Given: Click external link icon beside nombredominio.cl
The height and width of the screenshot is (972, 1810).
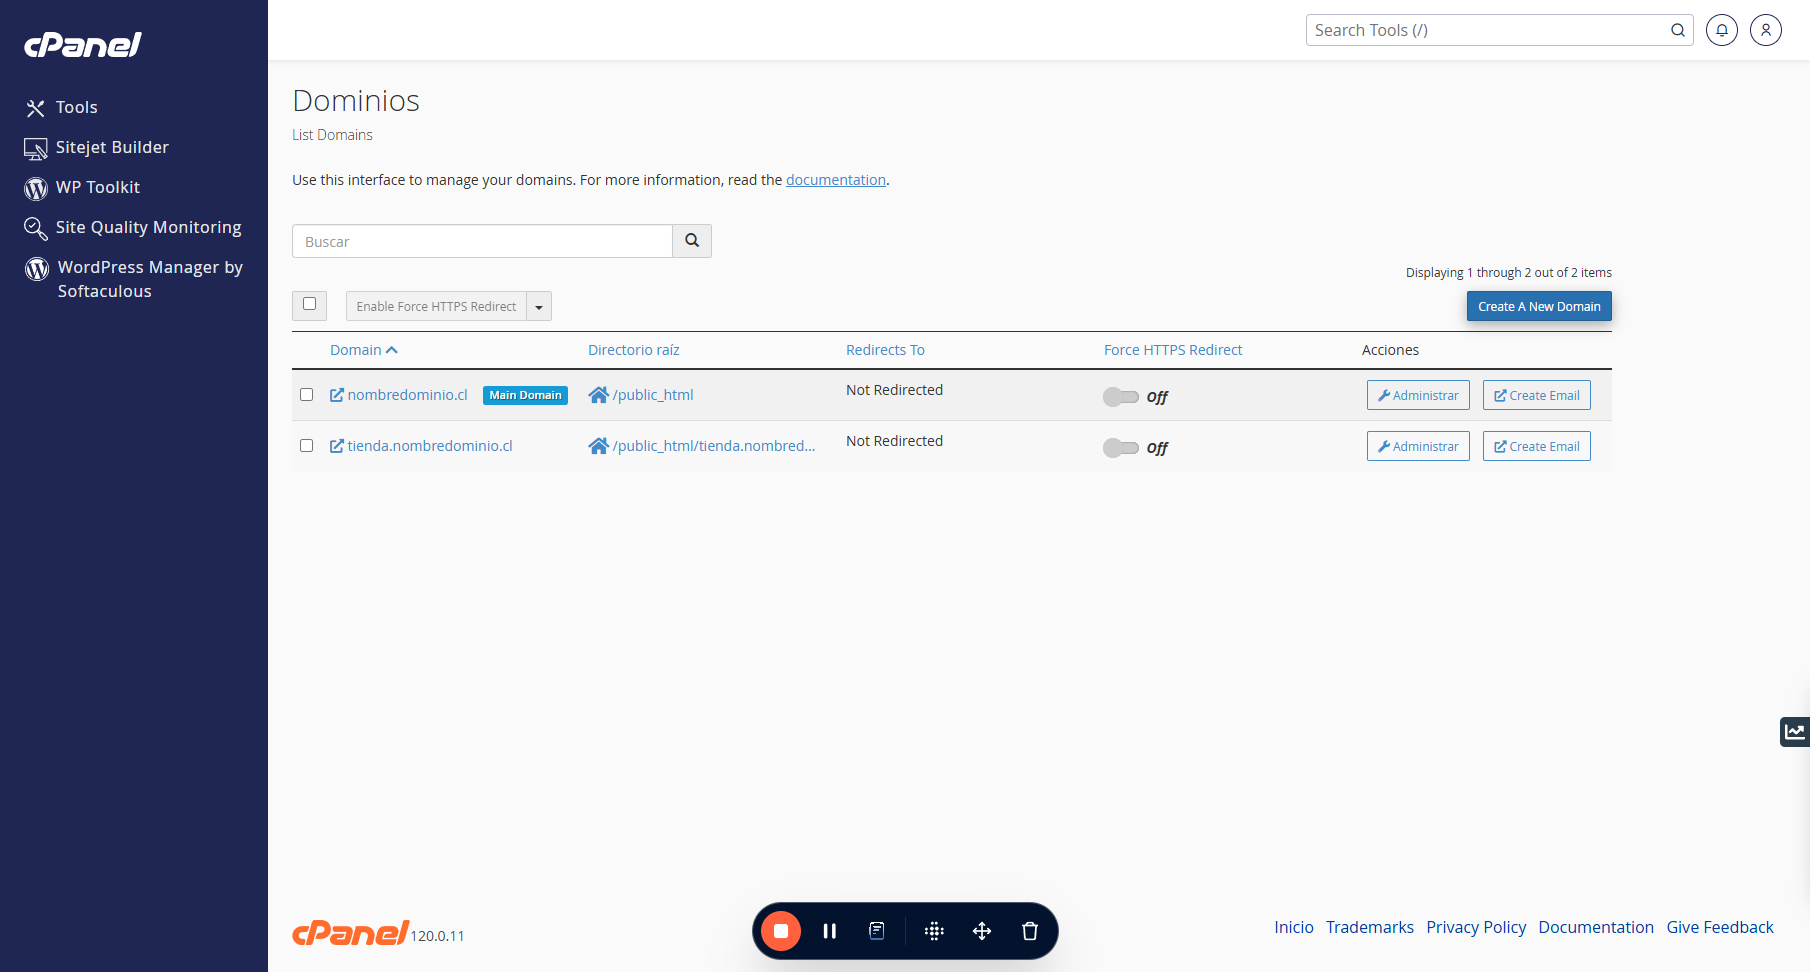Looking at the screenshot, I should point(337,395).
